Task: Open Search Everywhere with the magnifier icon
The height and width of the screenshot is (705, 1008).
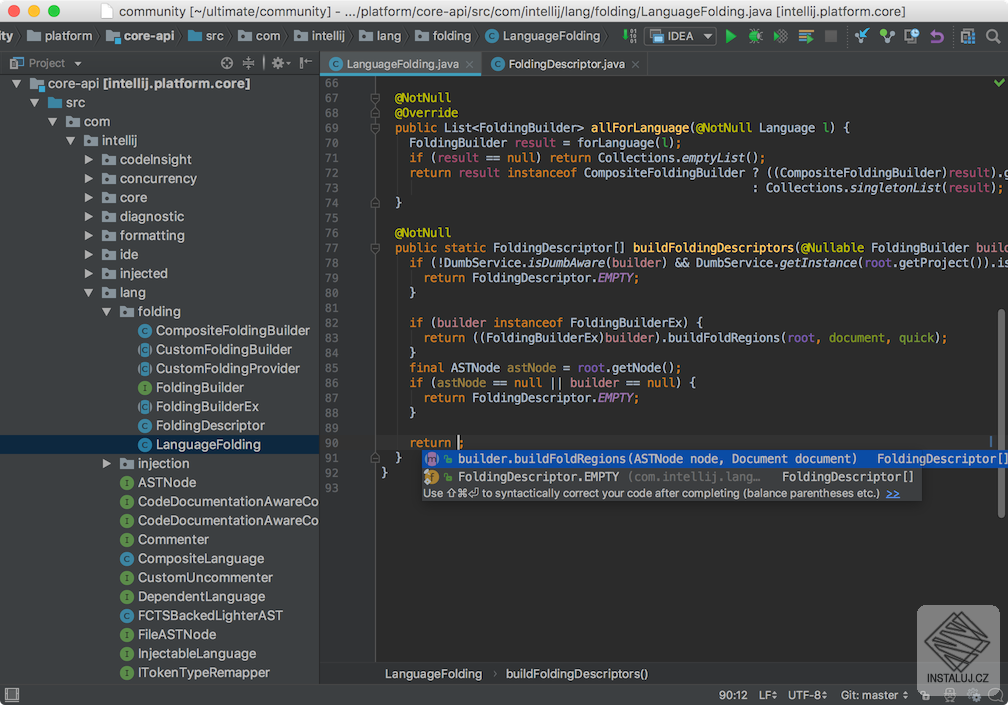Action: [992, 37]
